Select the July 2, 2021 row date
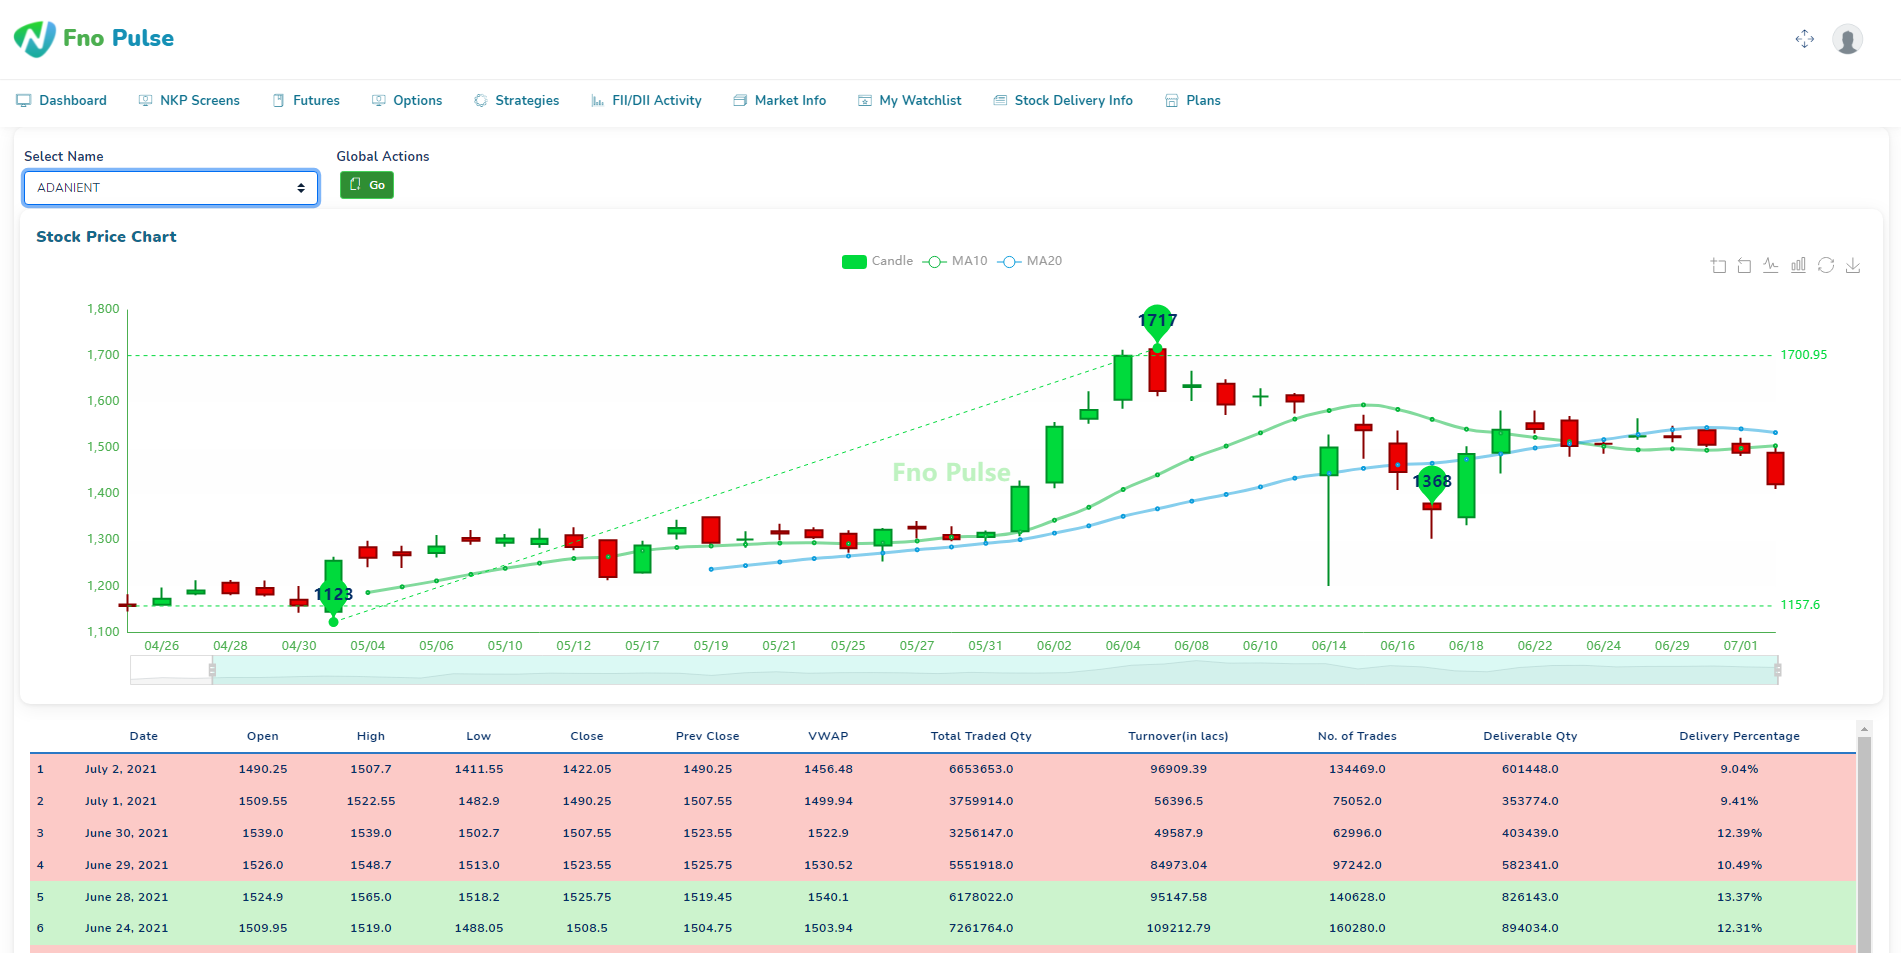The width and height of the screenshot is (1901, 953). click(121, 769)
